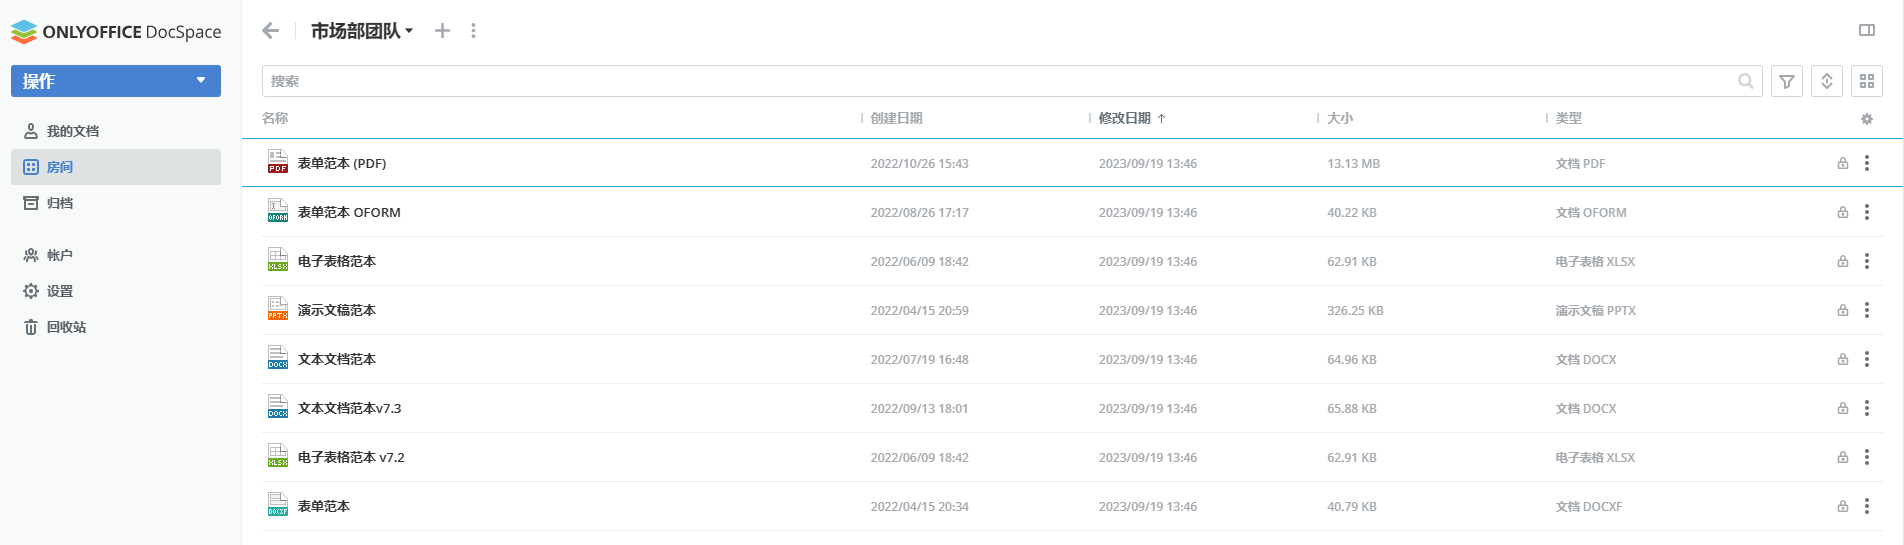Viewport: 1904px width, 545px height.
Task: Open context menu for 电子表格范本 v7.2
Action: pos(1866,457)
